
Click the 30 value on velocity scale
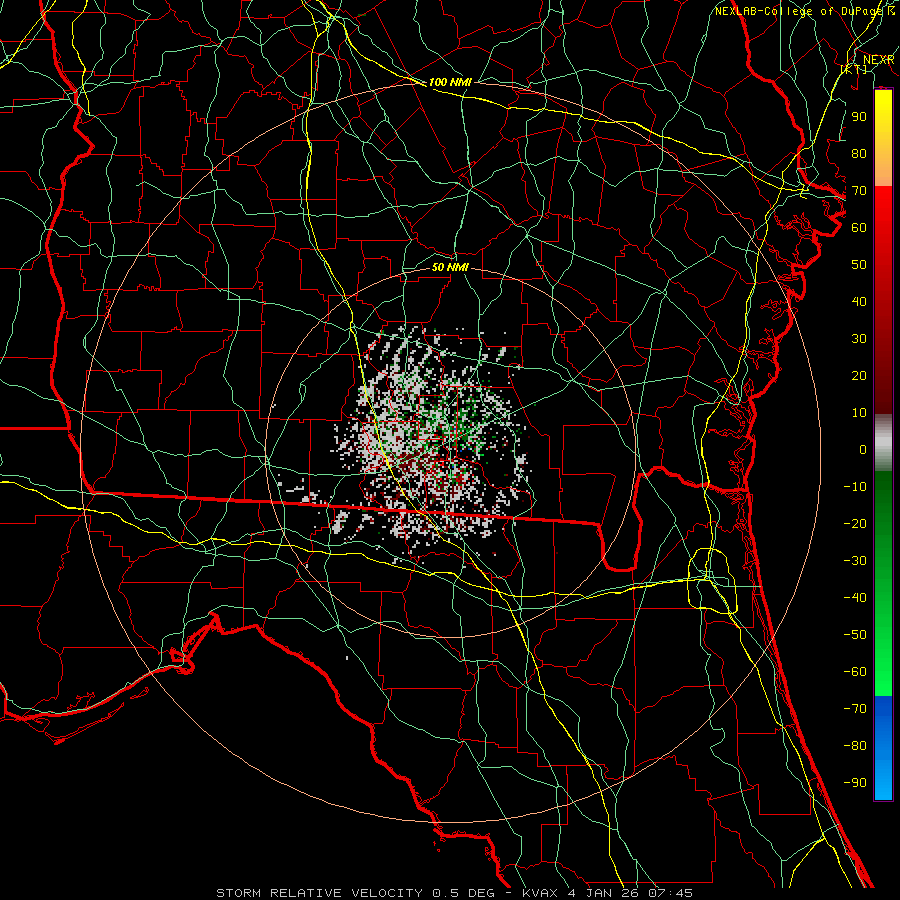(859, 339)
